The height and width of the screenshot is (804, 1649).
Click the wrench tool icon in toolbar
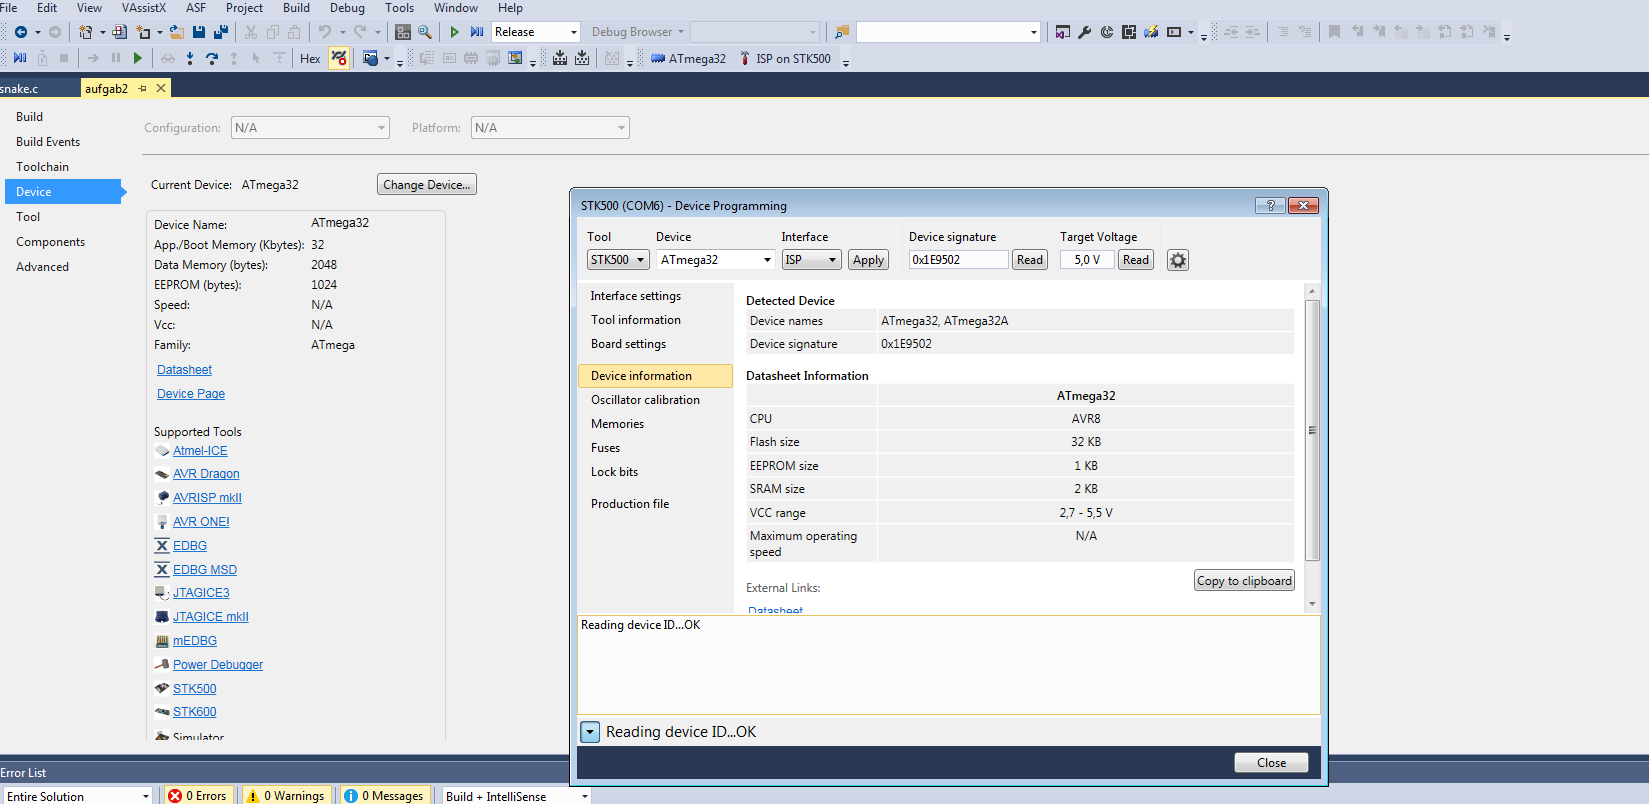(x=1085, y=32)
